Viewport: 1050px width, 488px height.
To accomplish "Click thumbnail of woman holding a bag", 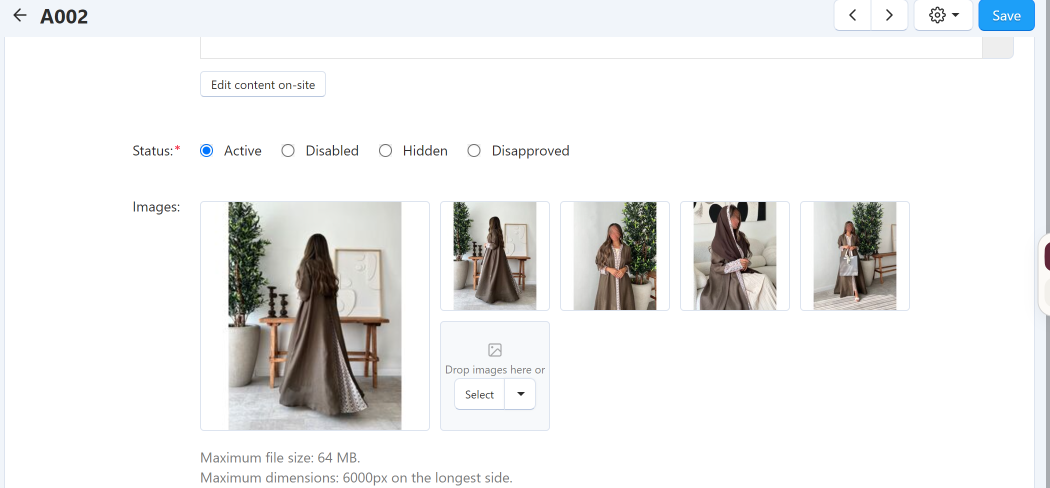I will pyautogui.click(x=854, y=256).
